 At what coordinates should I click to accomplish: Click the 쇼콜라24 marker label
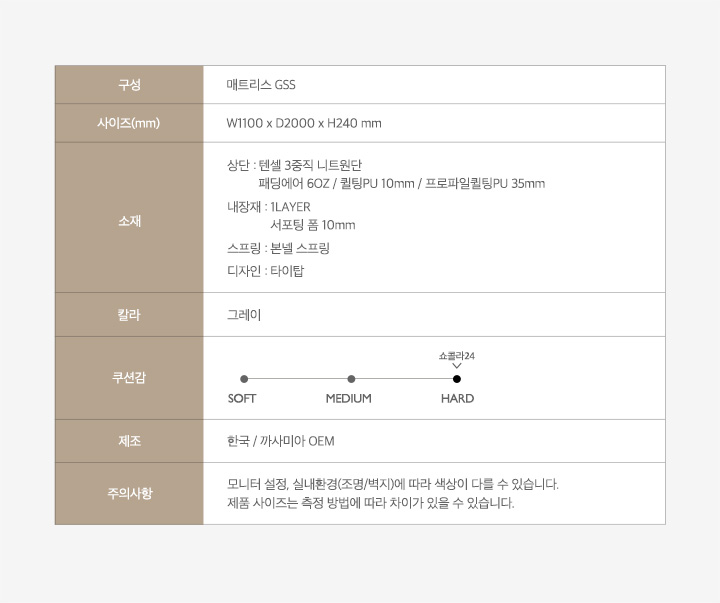pyautogui.click(x=456, y=356)
